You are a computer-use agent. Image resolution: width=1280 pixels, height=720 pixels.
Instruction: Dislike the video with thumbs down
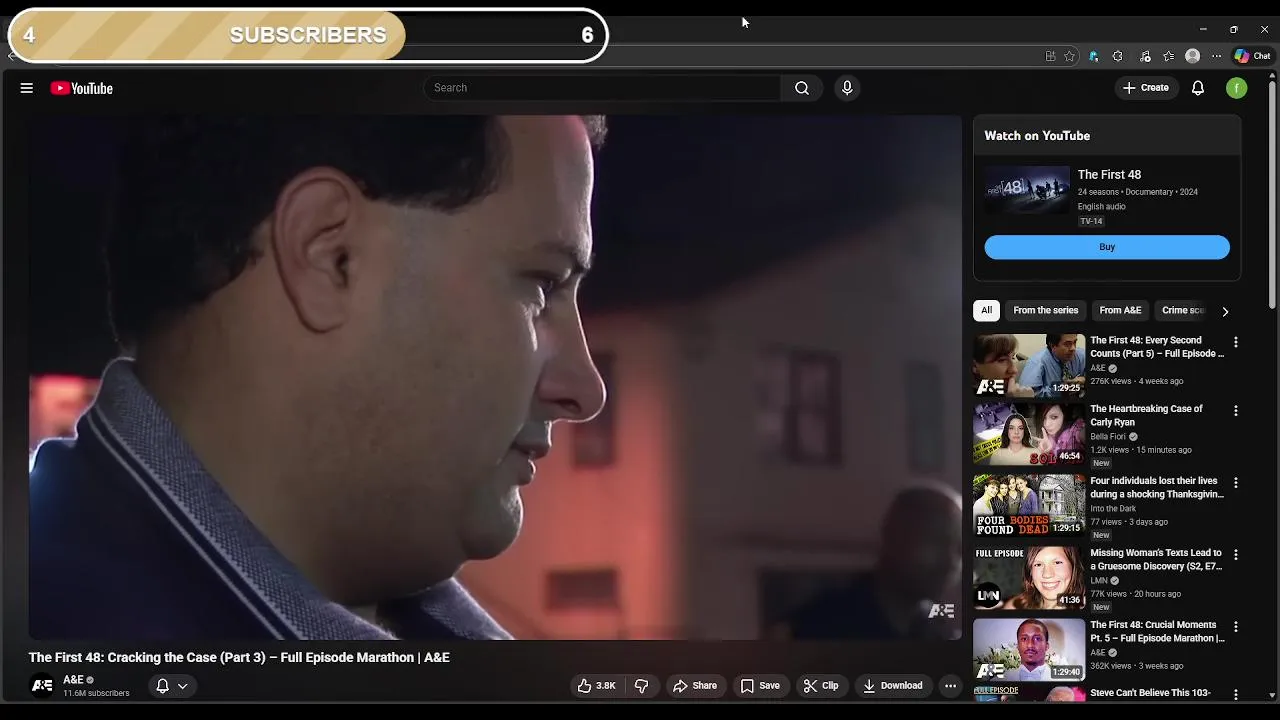point(642,686)
